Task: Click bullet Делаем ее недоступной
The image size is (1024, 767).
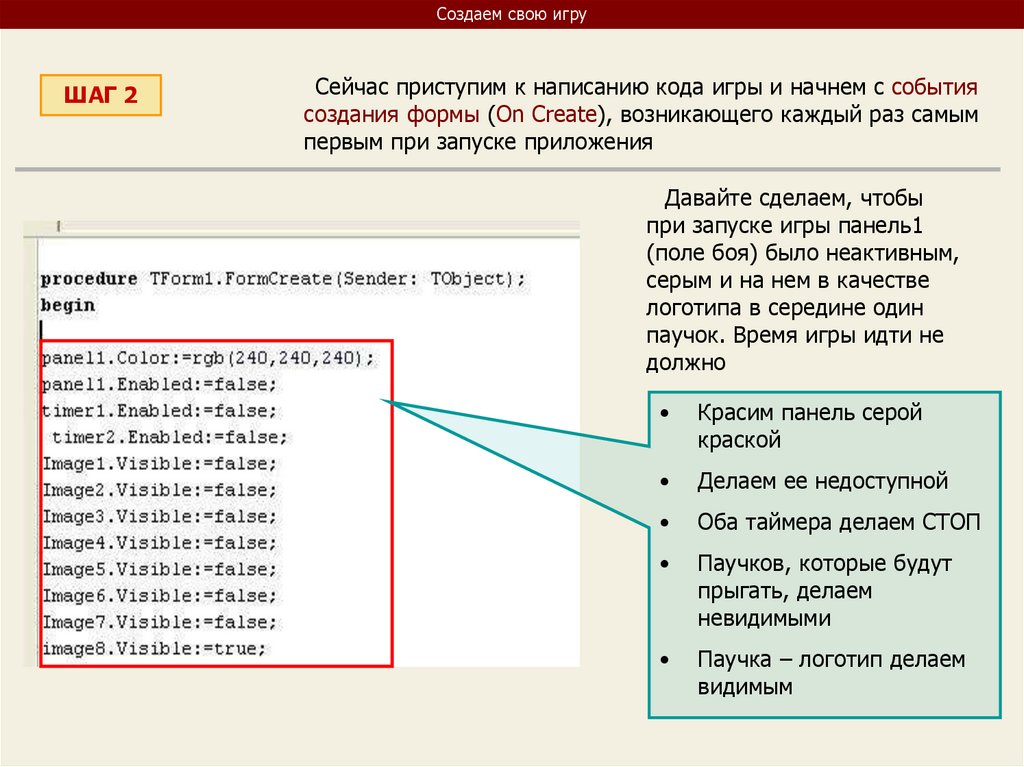Action: (822, 481)
